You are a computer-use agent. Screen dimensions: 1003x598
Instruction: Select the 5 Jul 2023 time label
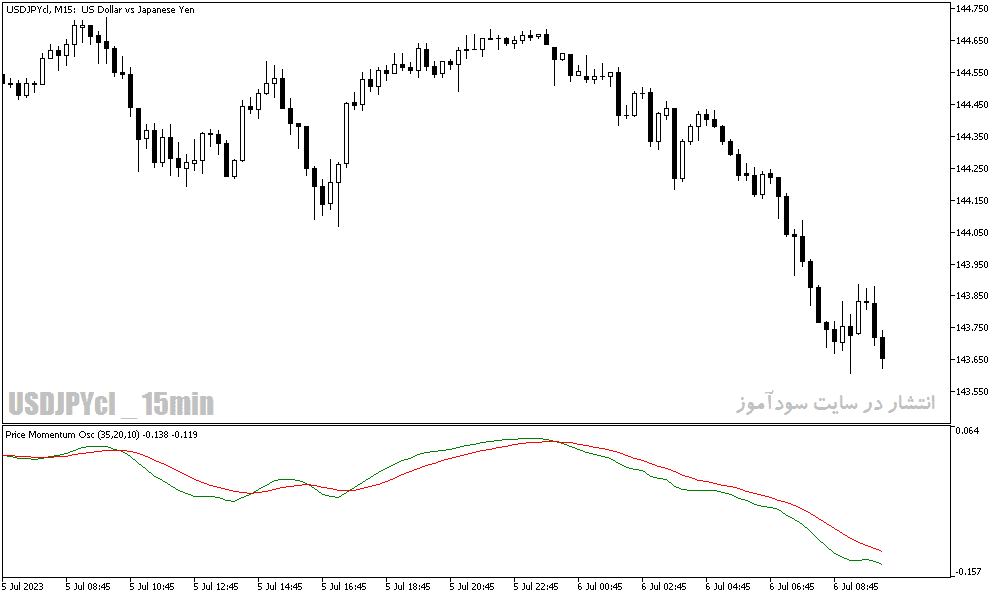tap(23, 586)
